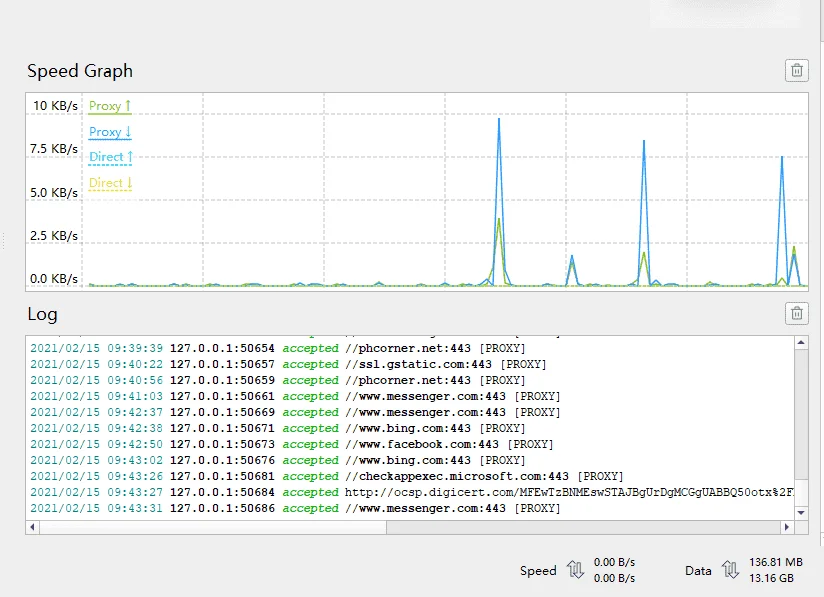Select the 09:42:37 www.messenger.com log entry
Viewport: 824px width, 597px height.
click(x=295, y=413)
